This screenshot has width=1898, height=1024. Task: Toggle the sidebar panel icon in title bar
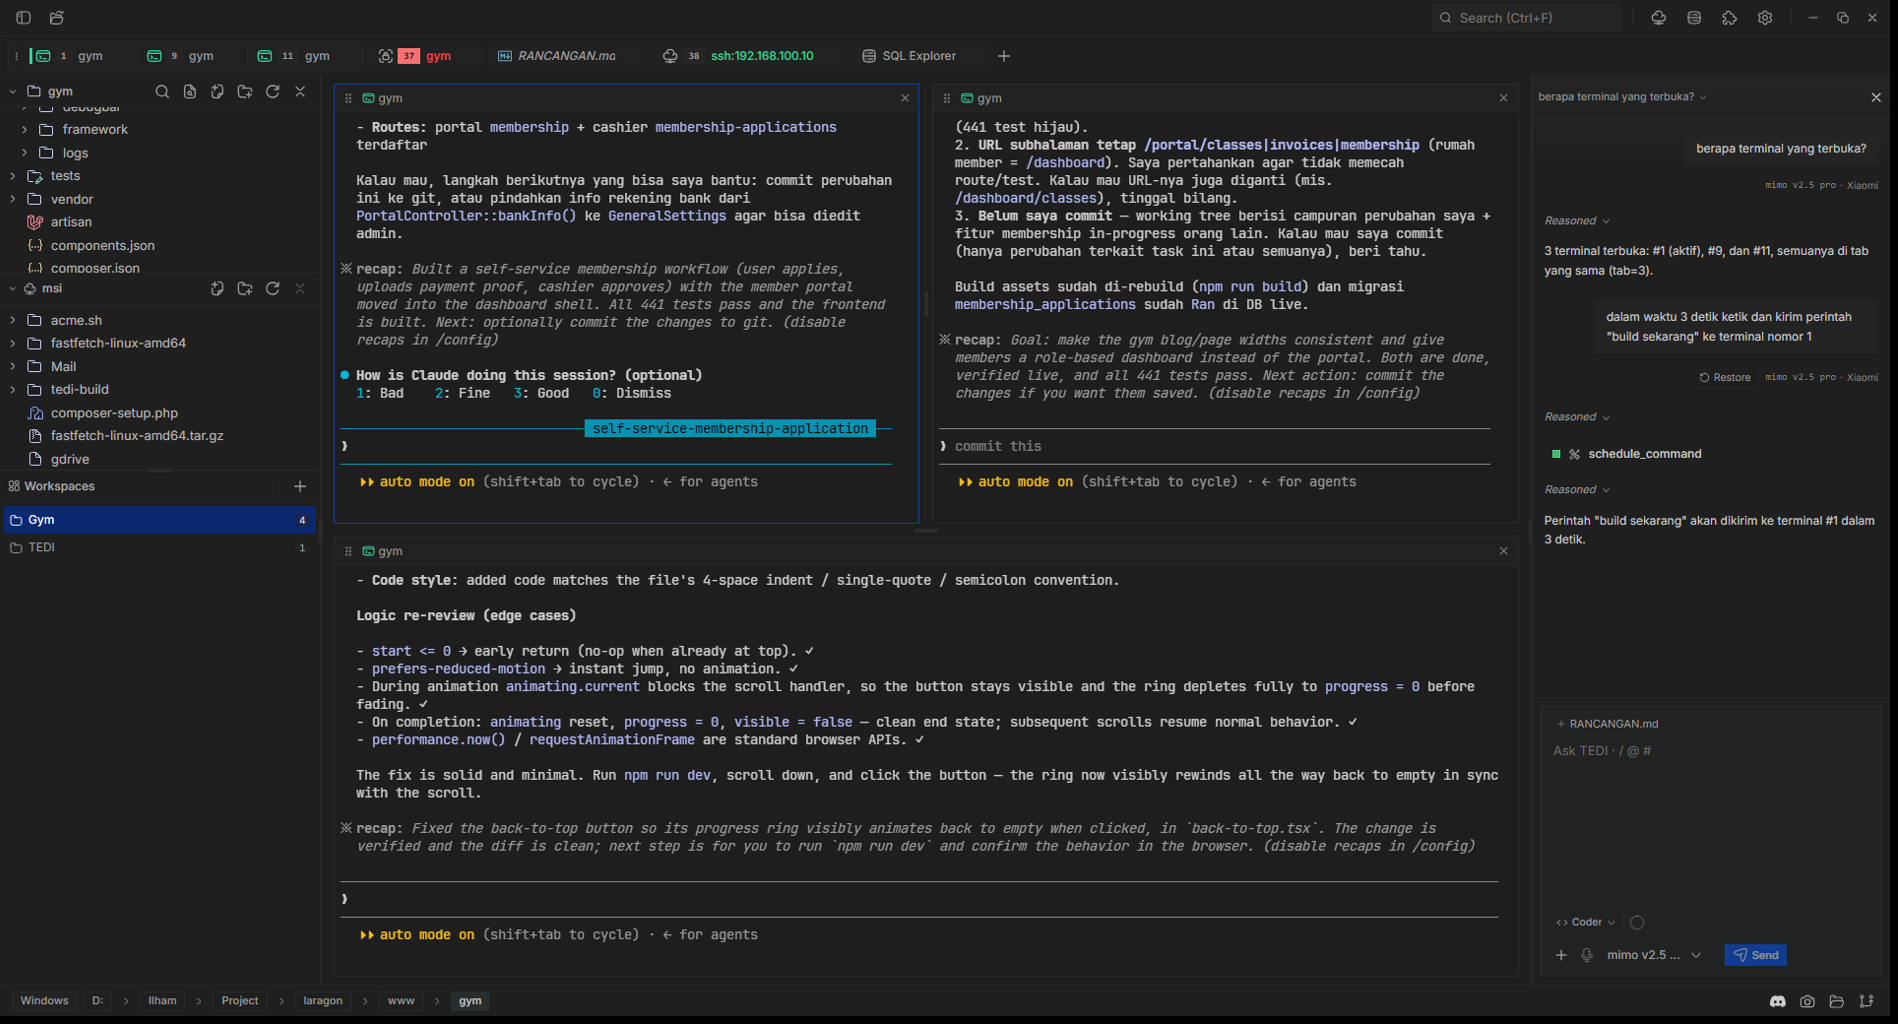coord(23,18)
